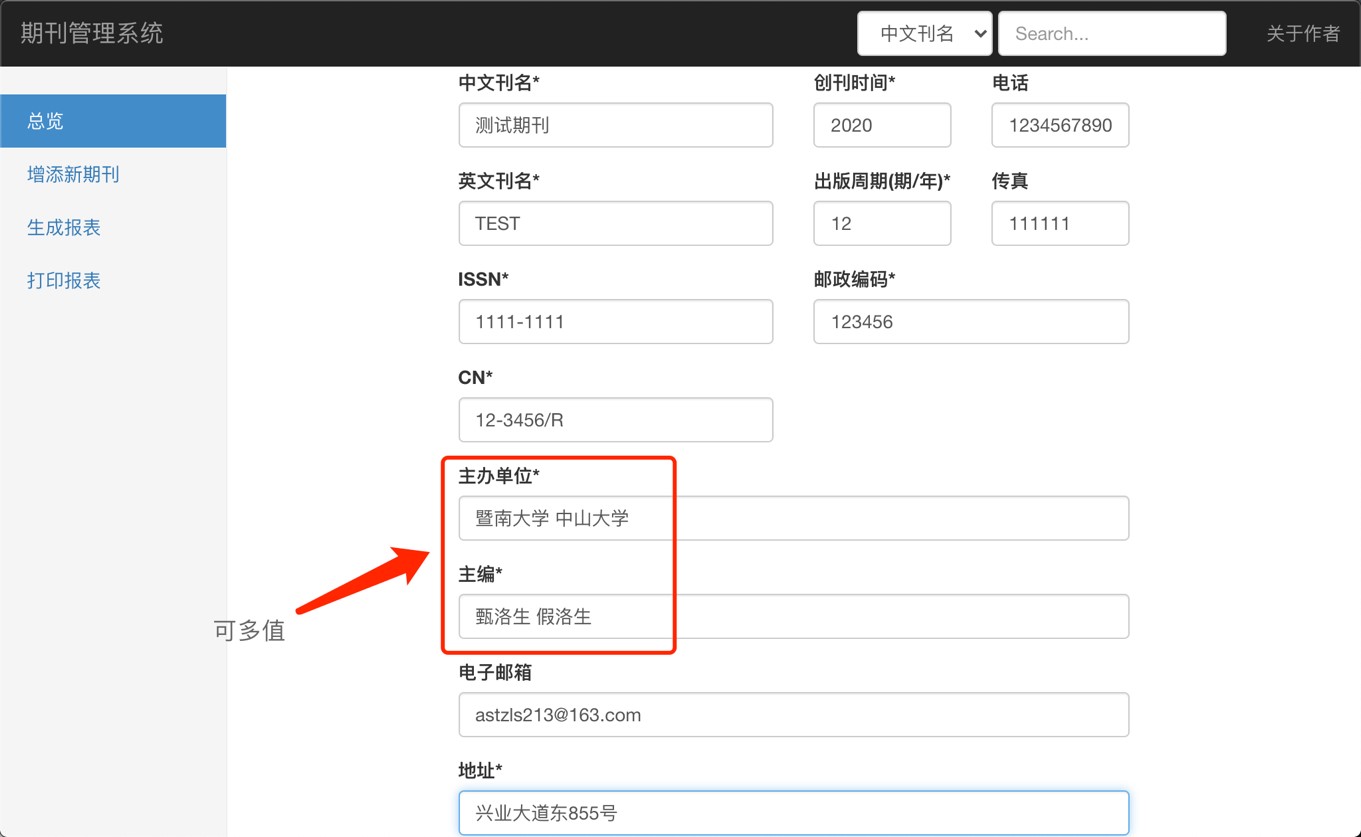Select 总览 in the sidebar
Viewport: 1361px width, 837px height.
(113, 121)
